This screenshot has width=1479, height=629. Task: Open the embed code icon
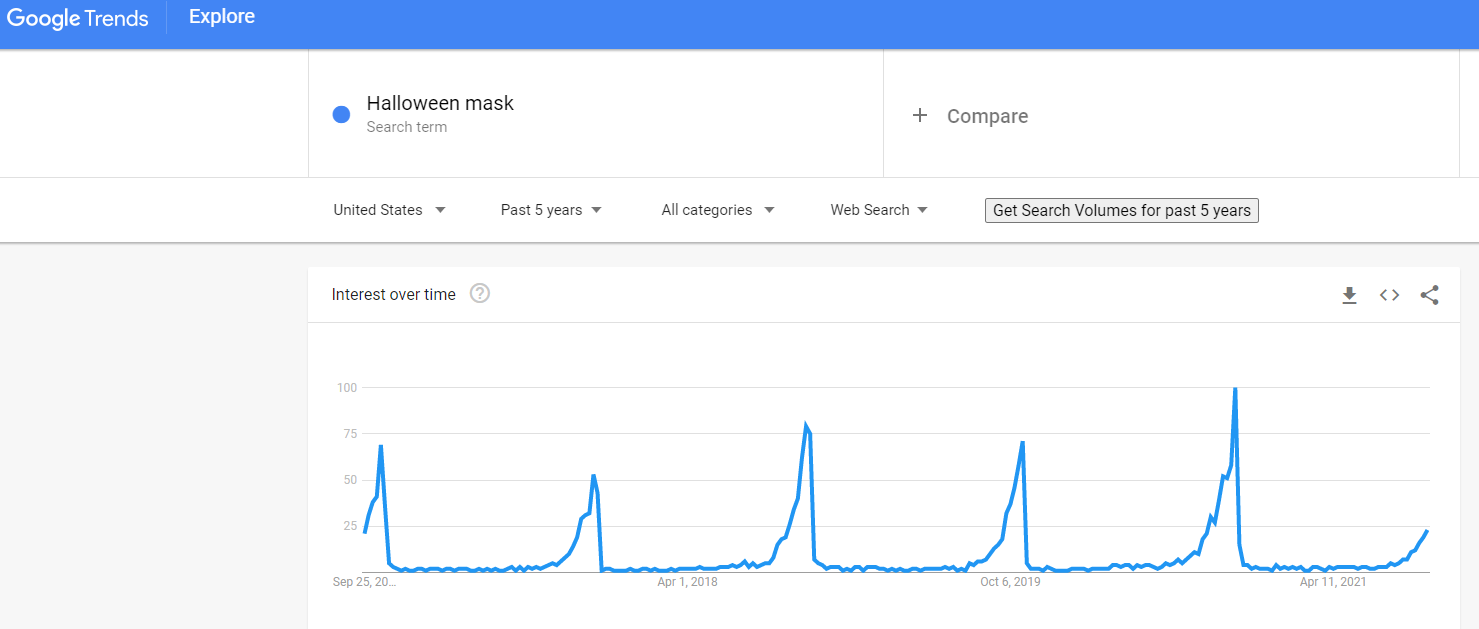(x=1389, y=295)
